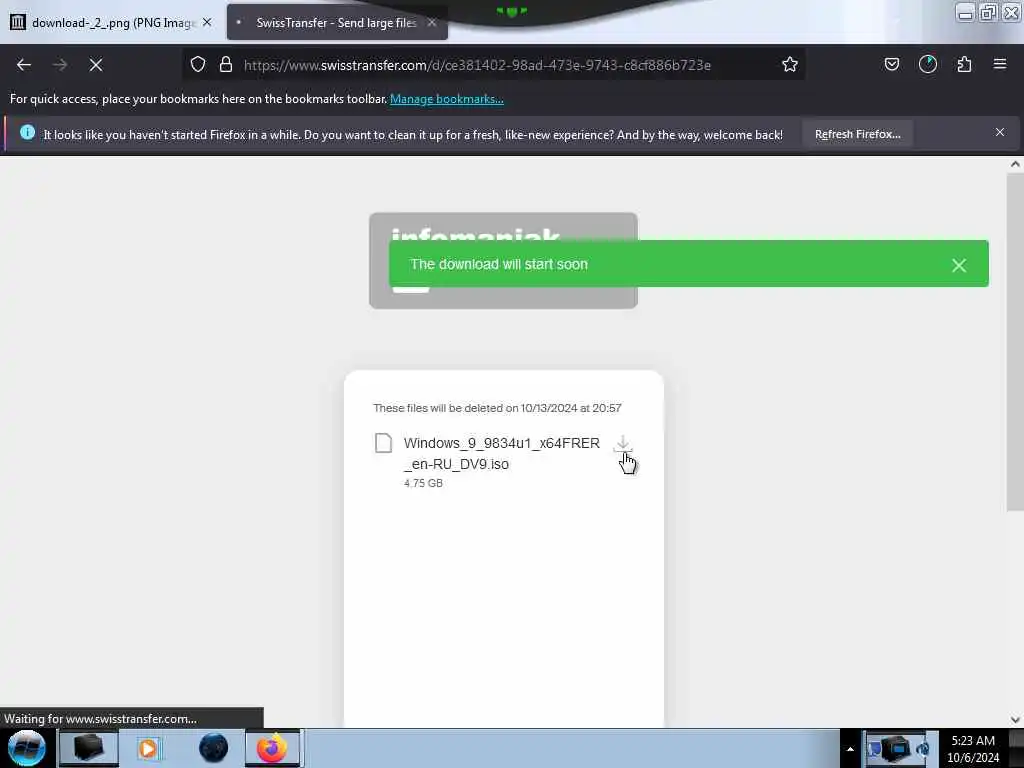Click the infomaniak logo banner
Image resolution: width=1024 pixels, height=768 pixels.
tap(503, 260)
